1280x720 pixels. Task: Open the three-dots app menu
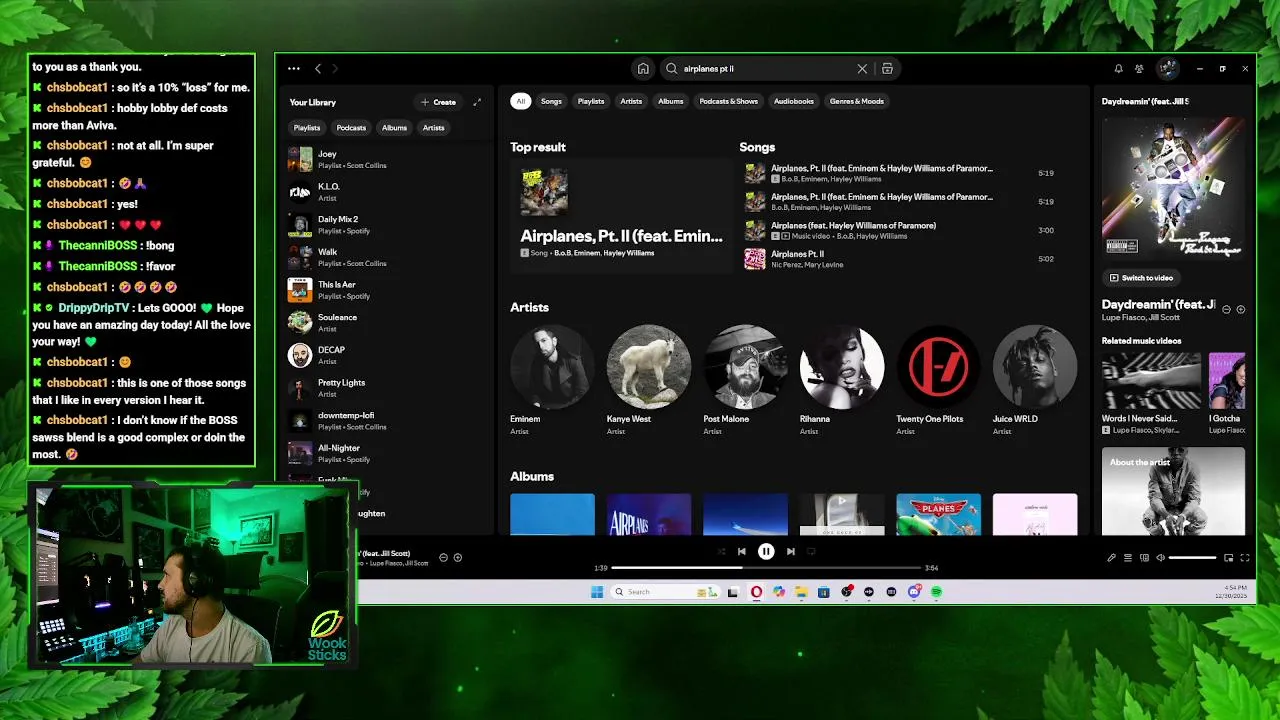pyautogui.click(x=293, y=69)
